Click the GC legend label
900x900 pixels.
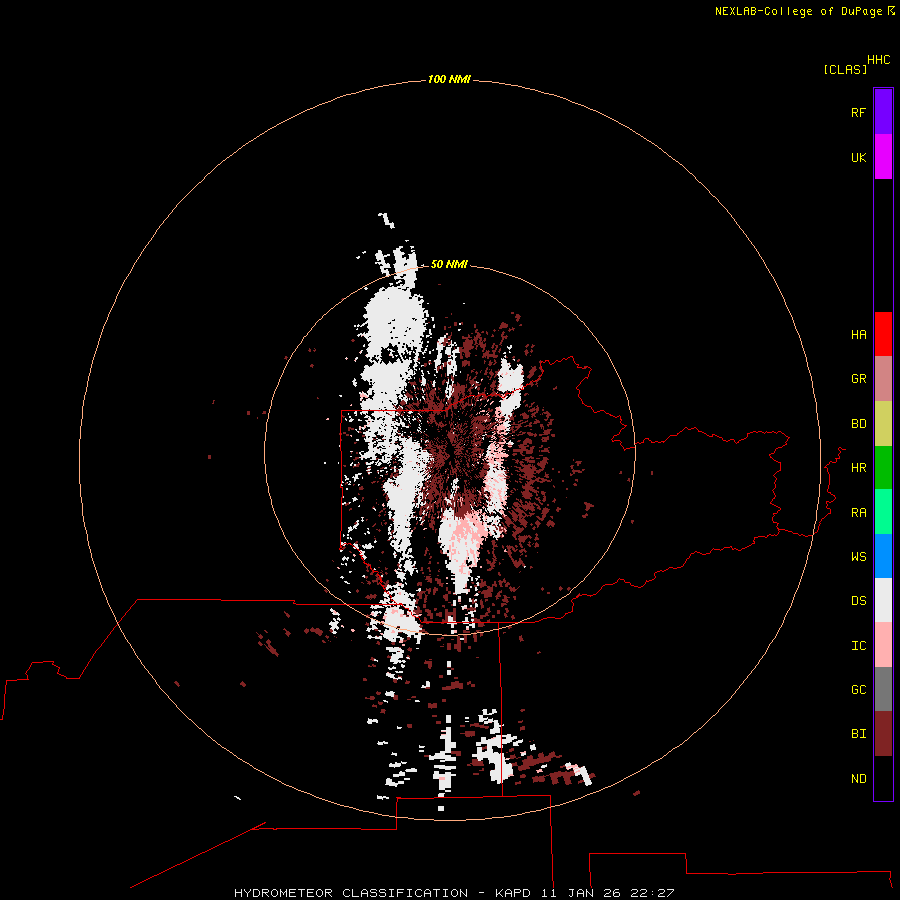click(x=858, y=689)
